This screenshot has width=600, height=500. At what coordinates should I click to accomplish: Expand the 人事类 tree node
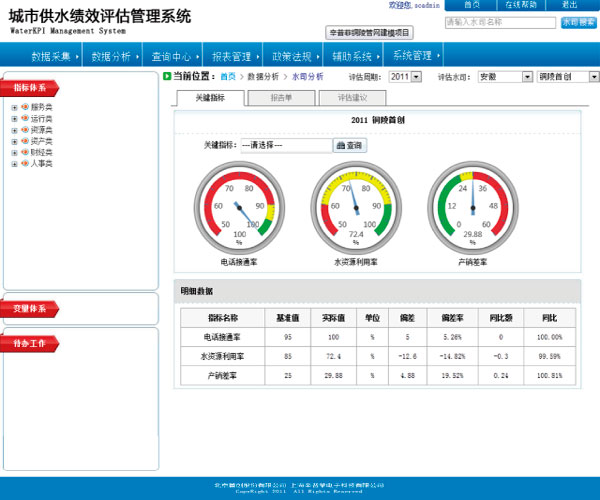14,162
